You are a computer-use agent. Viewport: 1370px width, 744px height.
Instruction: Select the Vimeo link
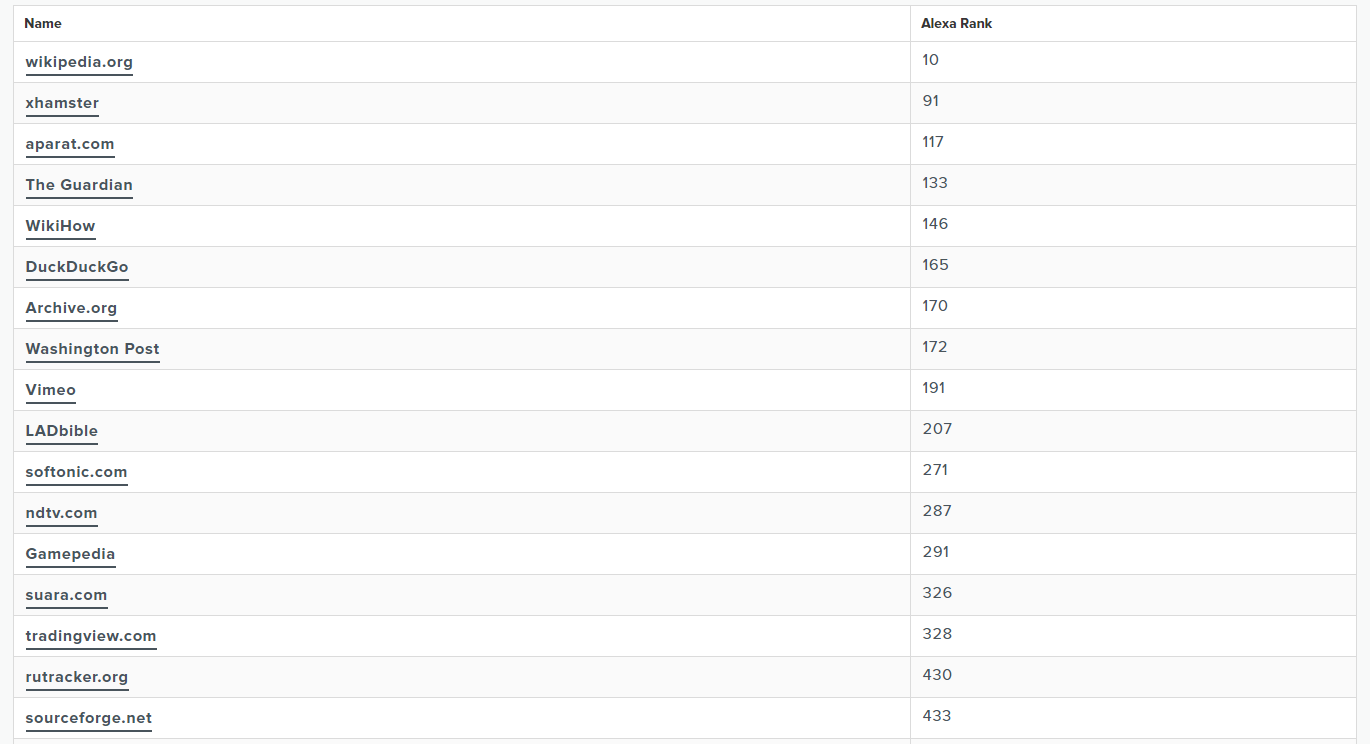[51, 390]
